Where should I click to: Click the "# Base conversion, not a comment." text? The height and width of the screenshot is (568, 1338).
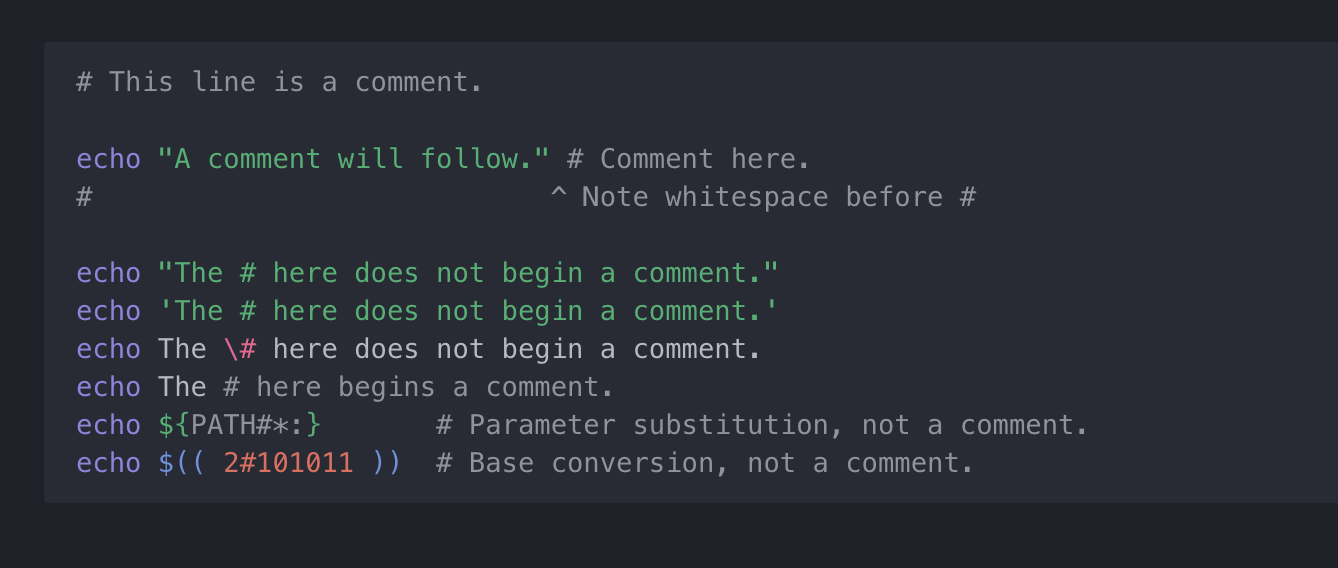coord(704,463)
